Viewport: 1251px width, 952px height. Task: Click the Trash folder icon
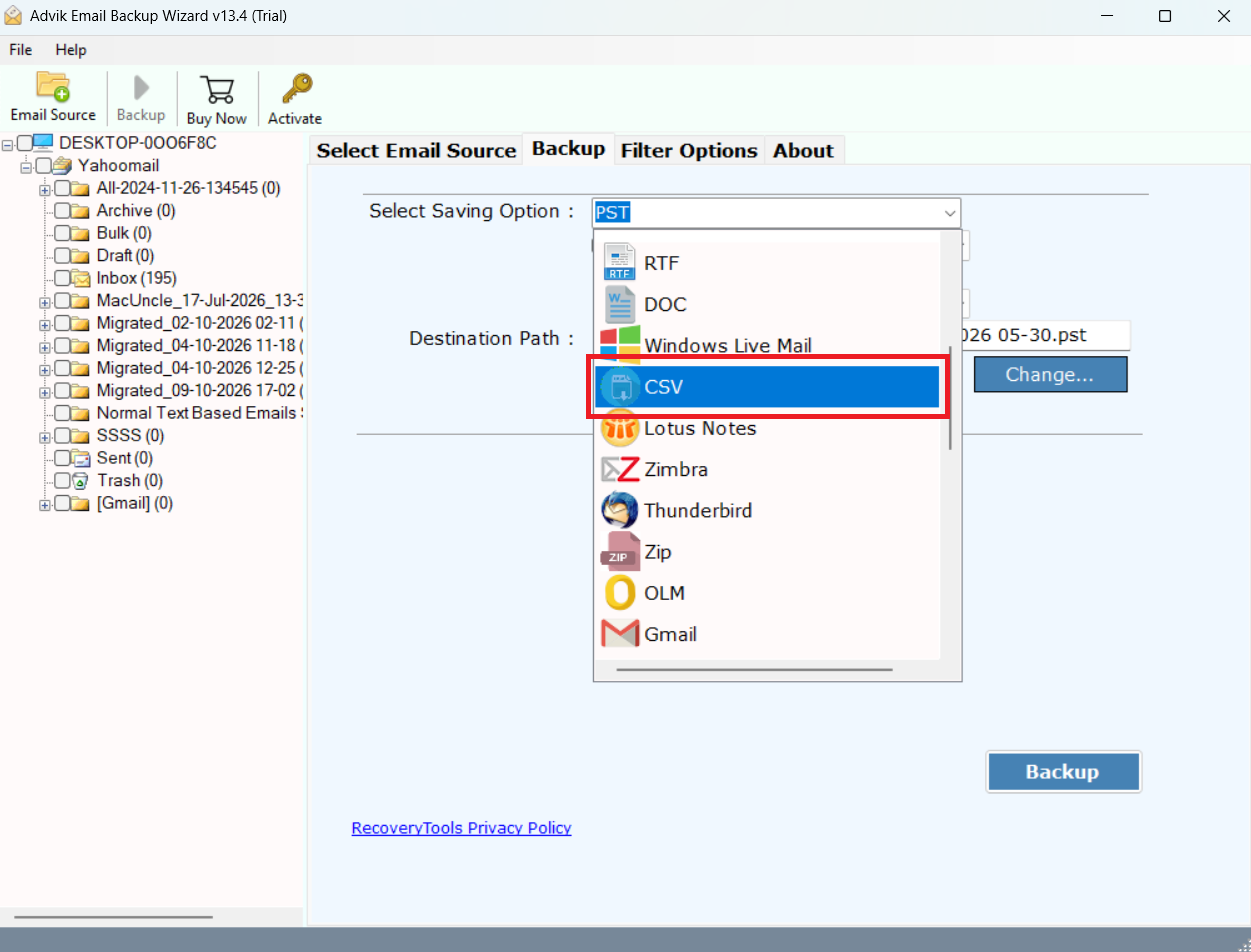coord(81,480)
